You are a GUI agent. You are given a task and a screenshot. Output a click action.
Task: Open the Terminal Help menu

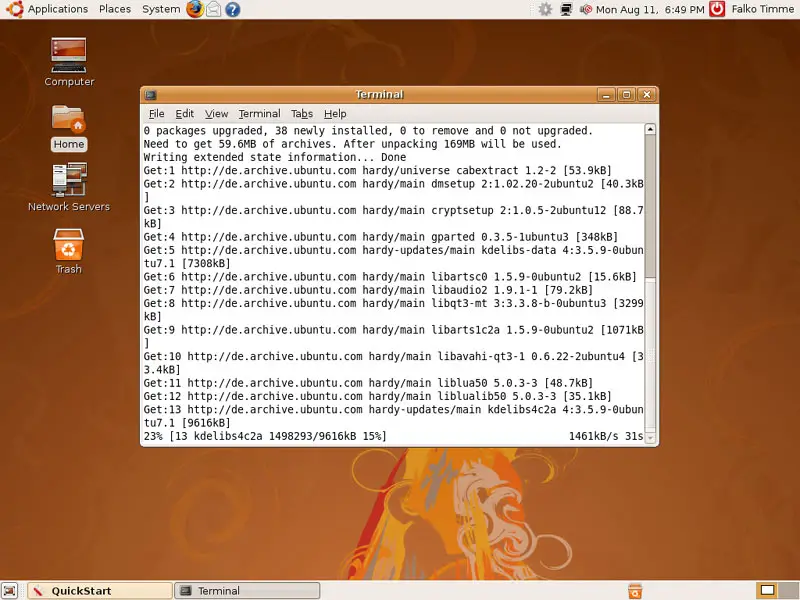click(x=335, y=114)
